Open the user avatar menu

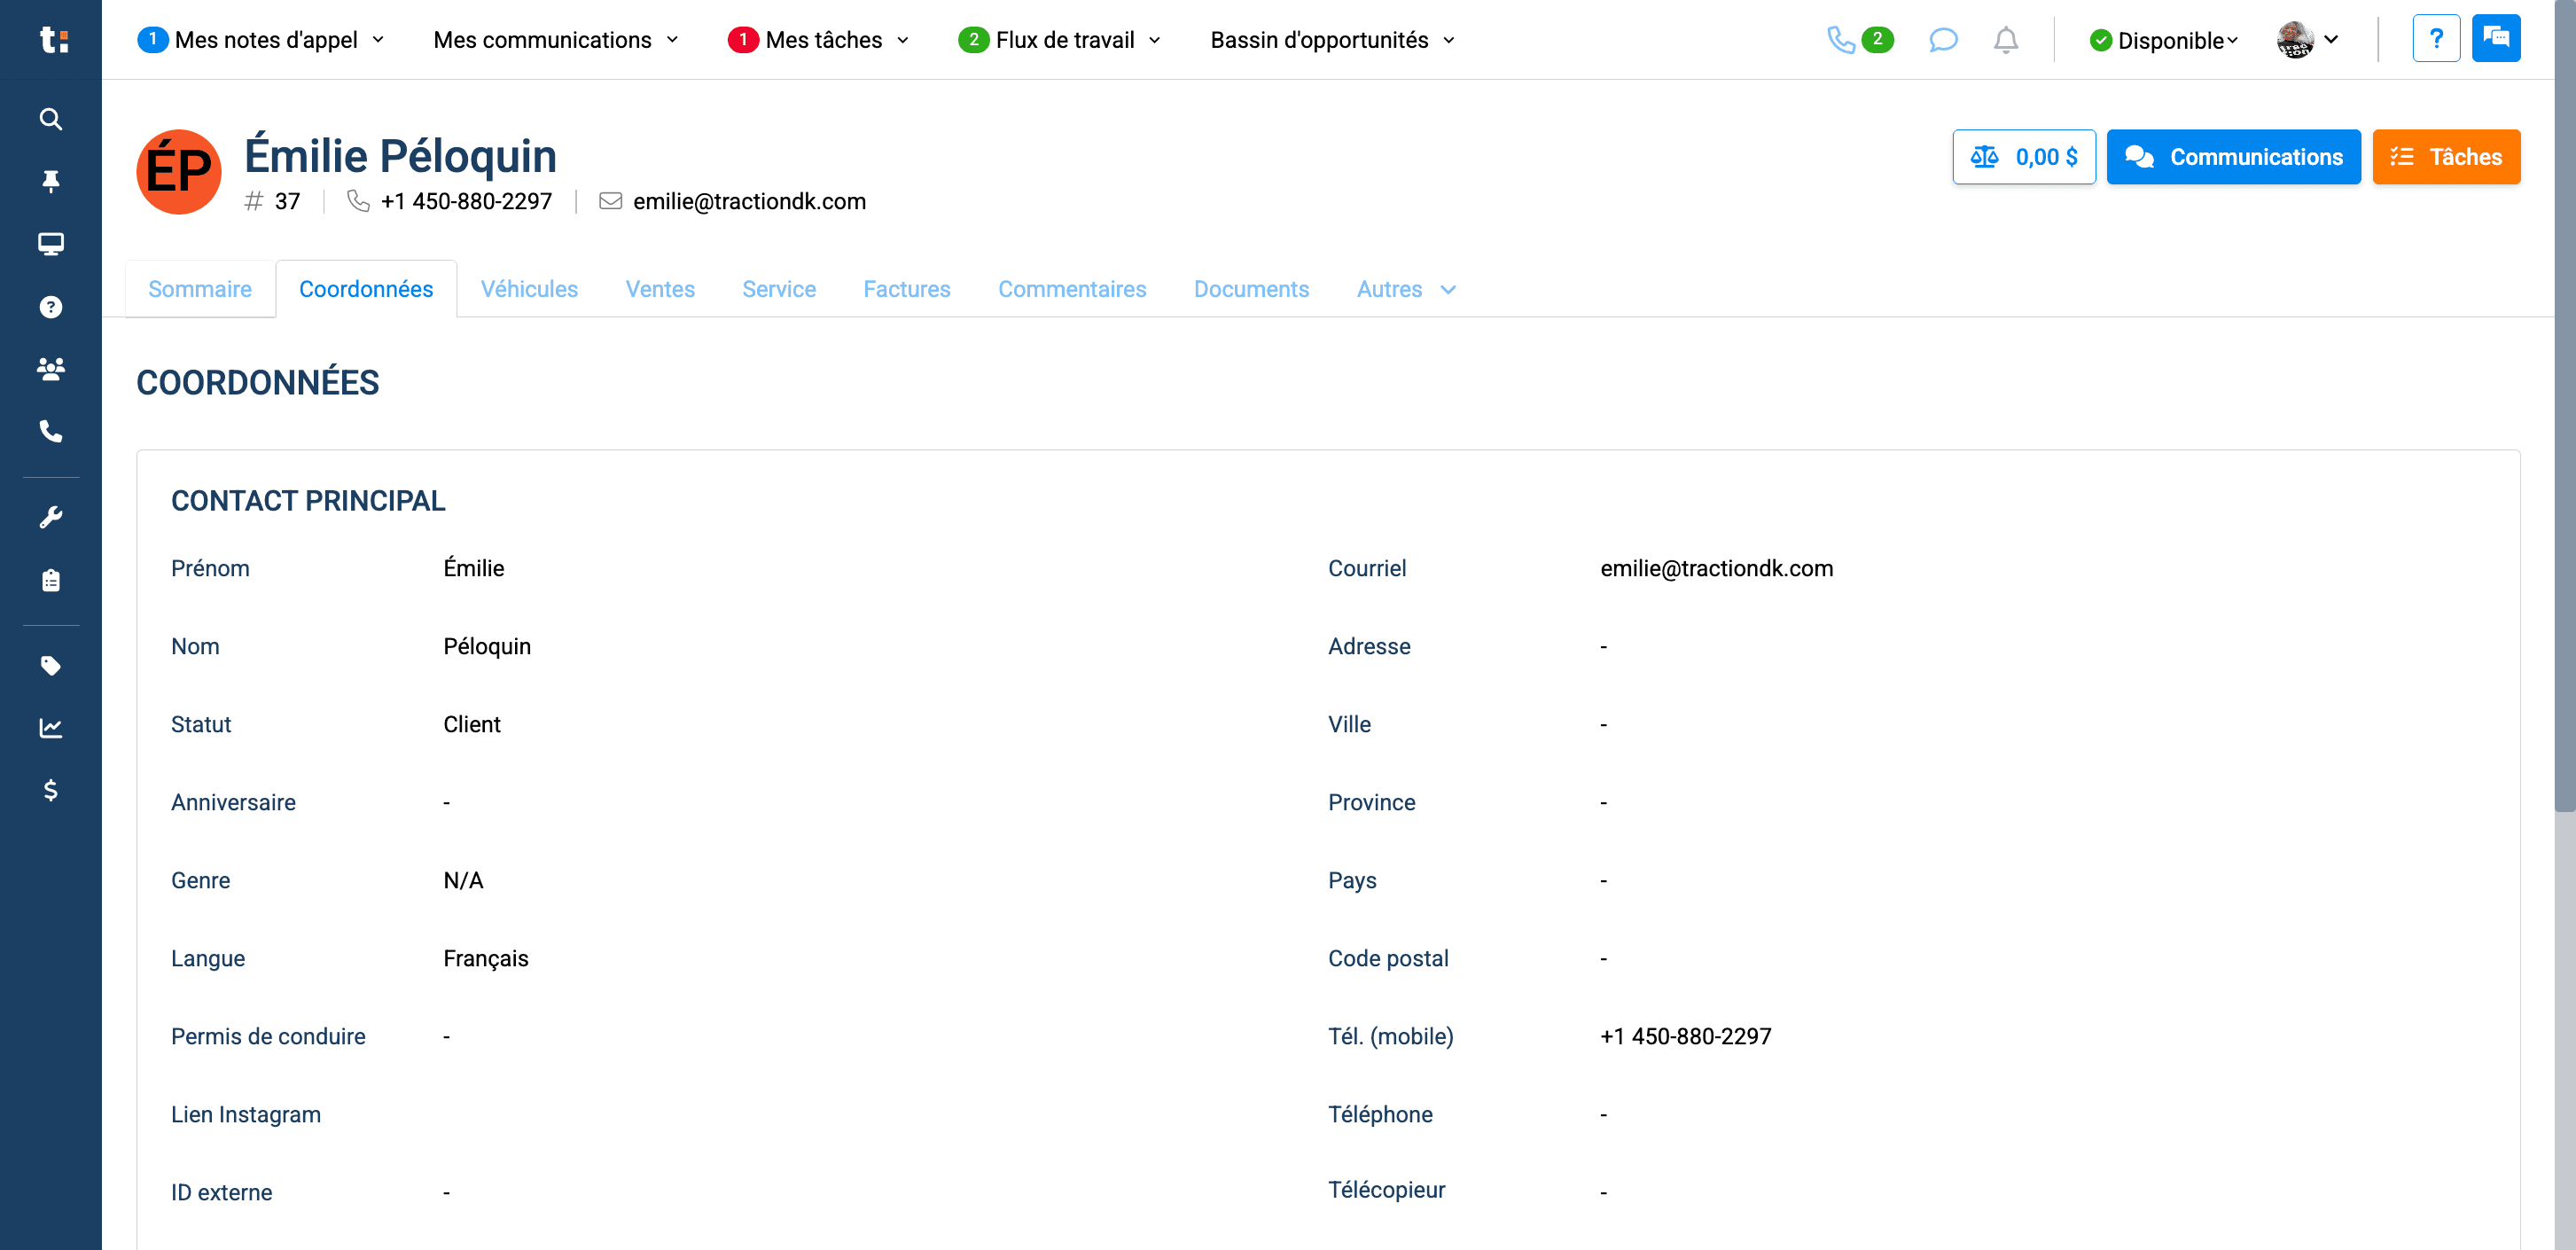(x=2308, y=40)
